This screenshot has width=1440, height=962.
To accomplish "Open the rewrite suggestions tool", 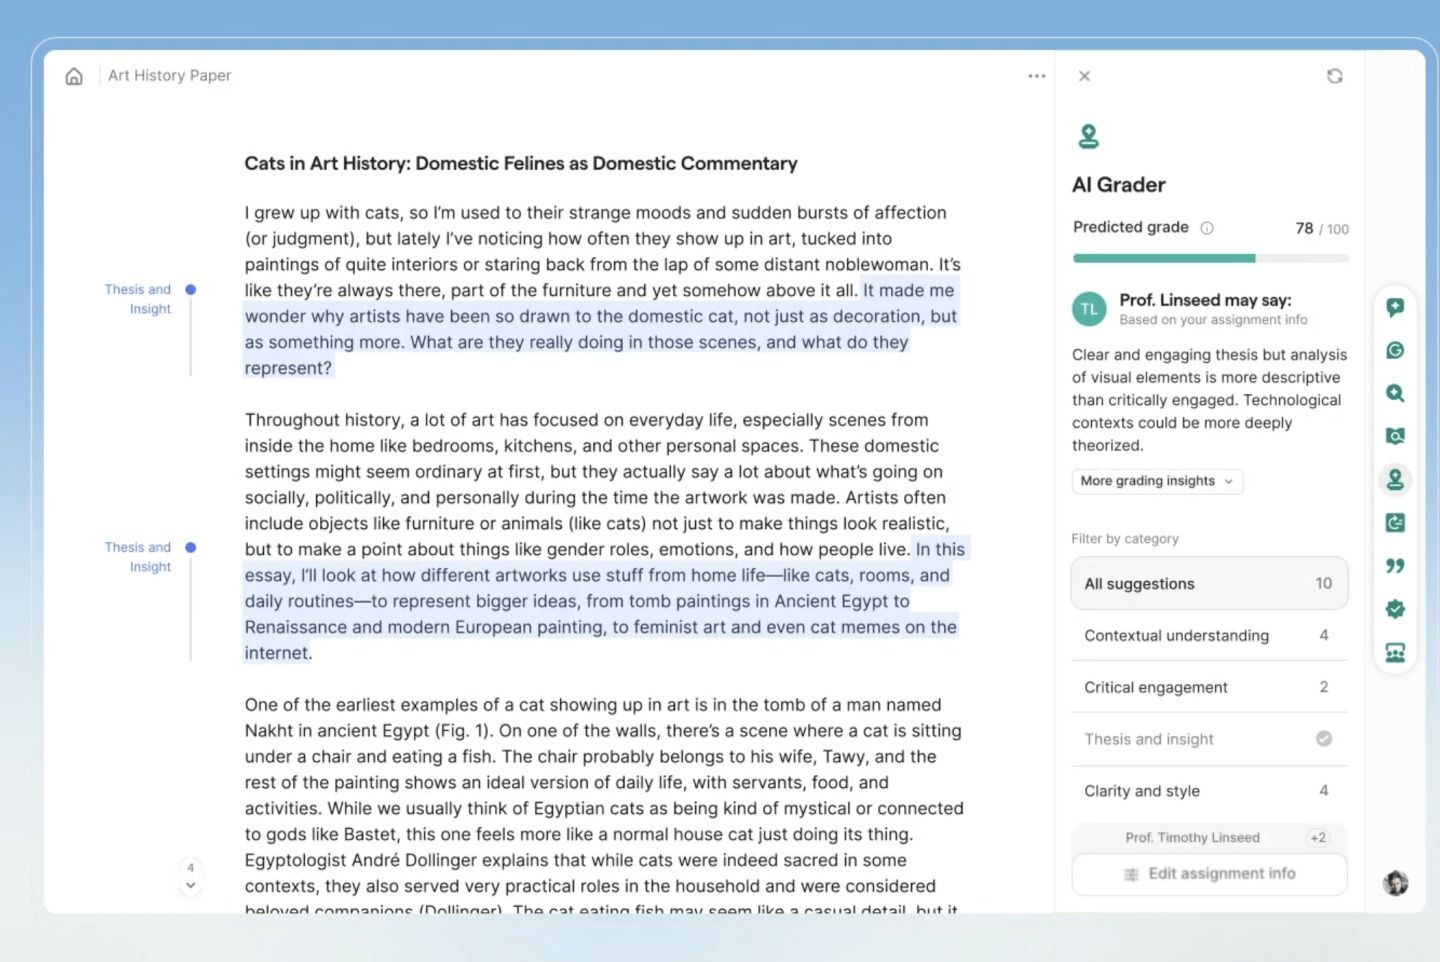I will coord(1395,522).
